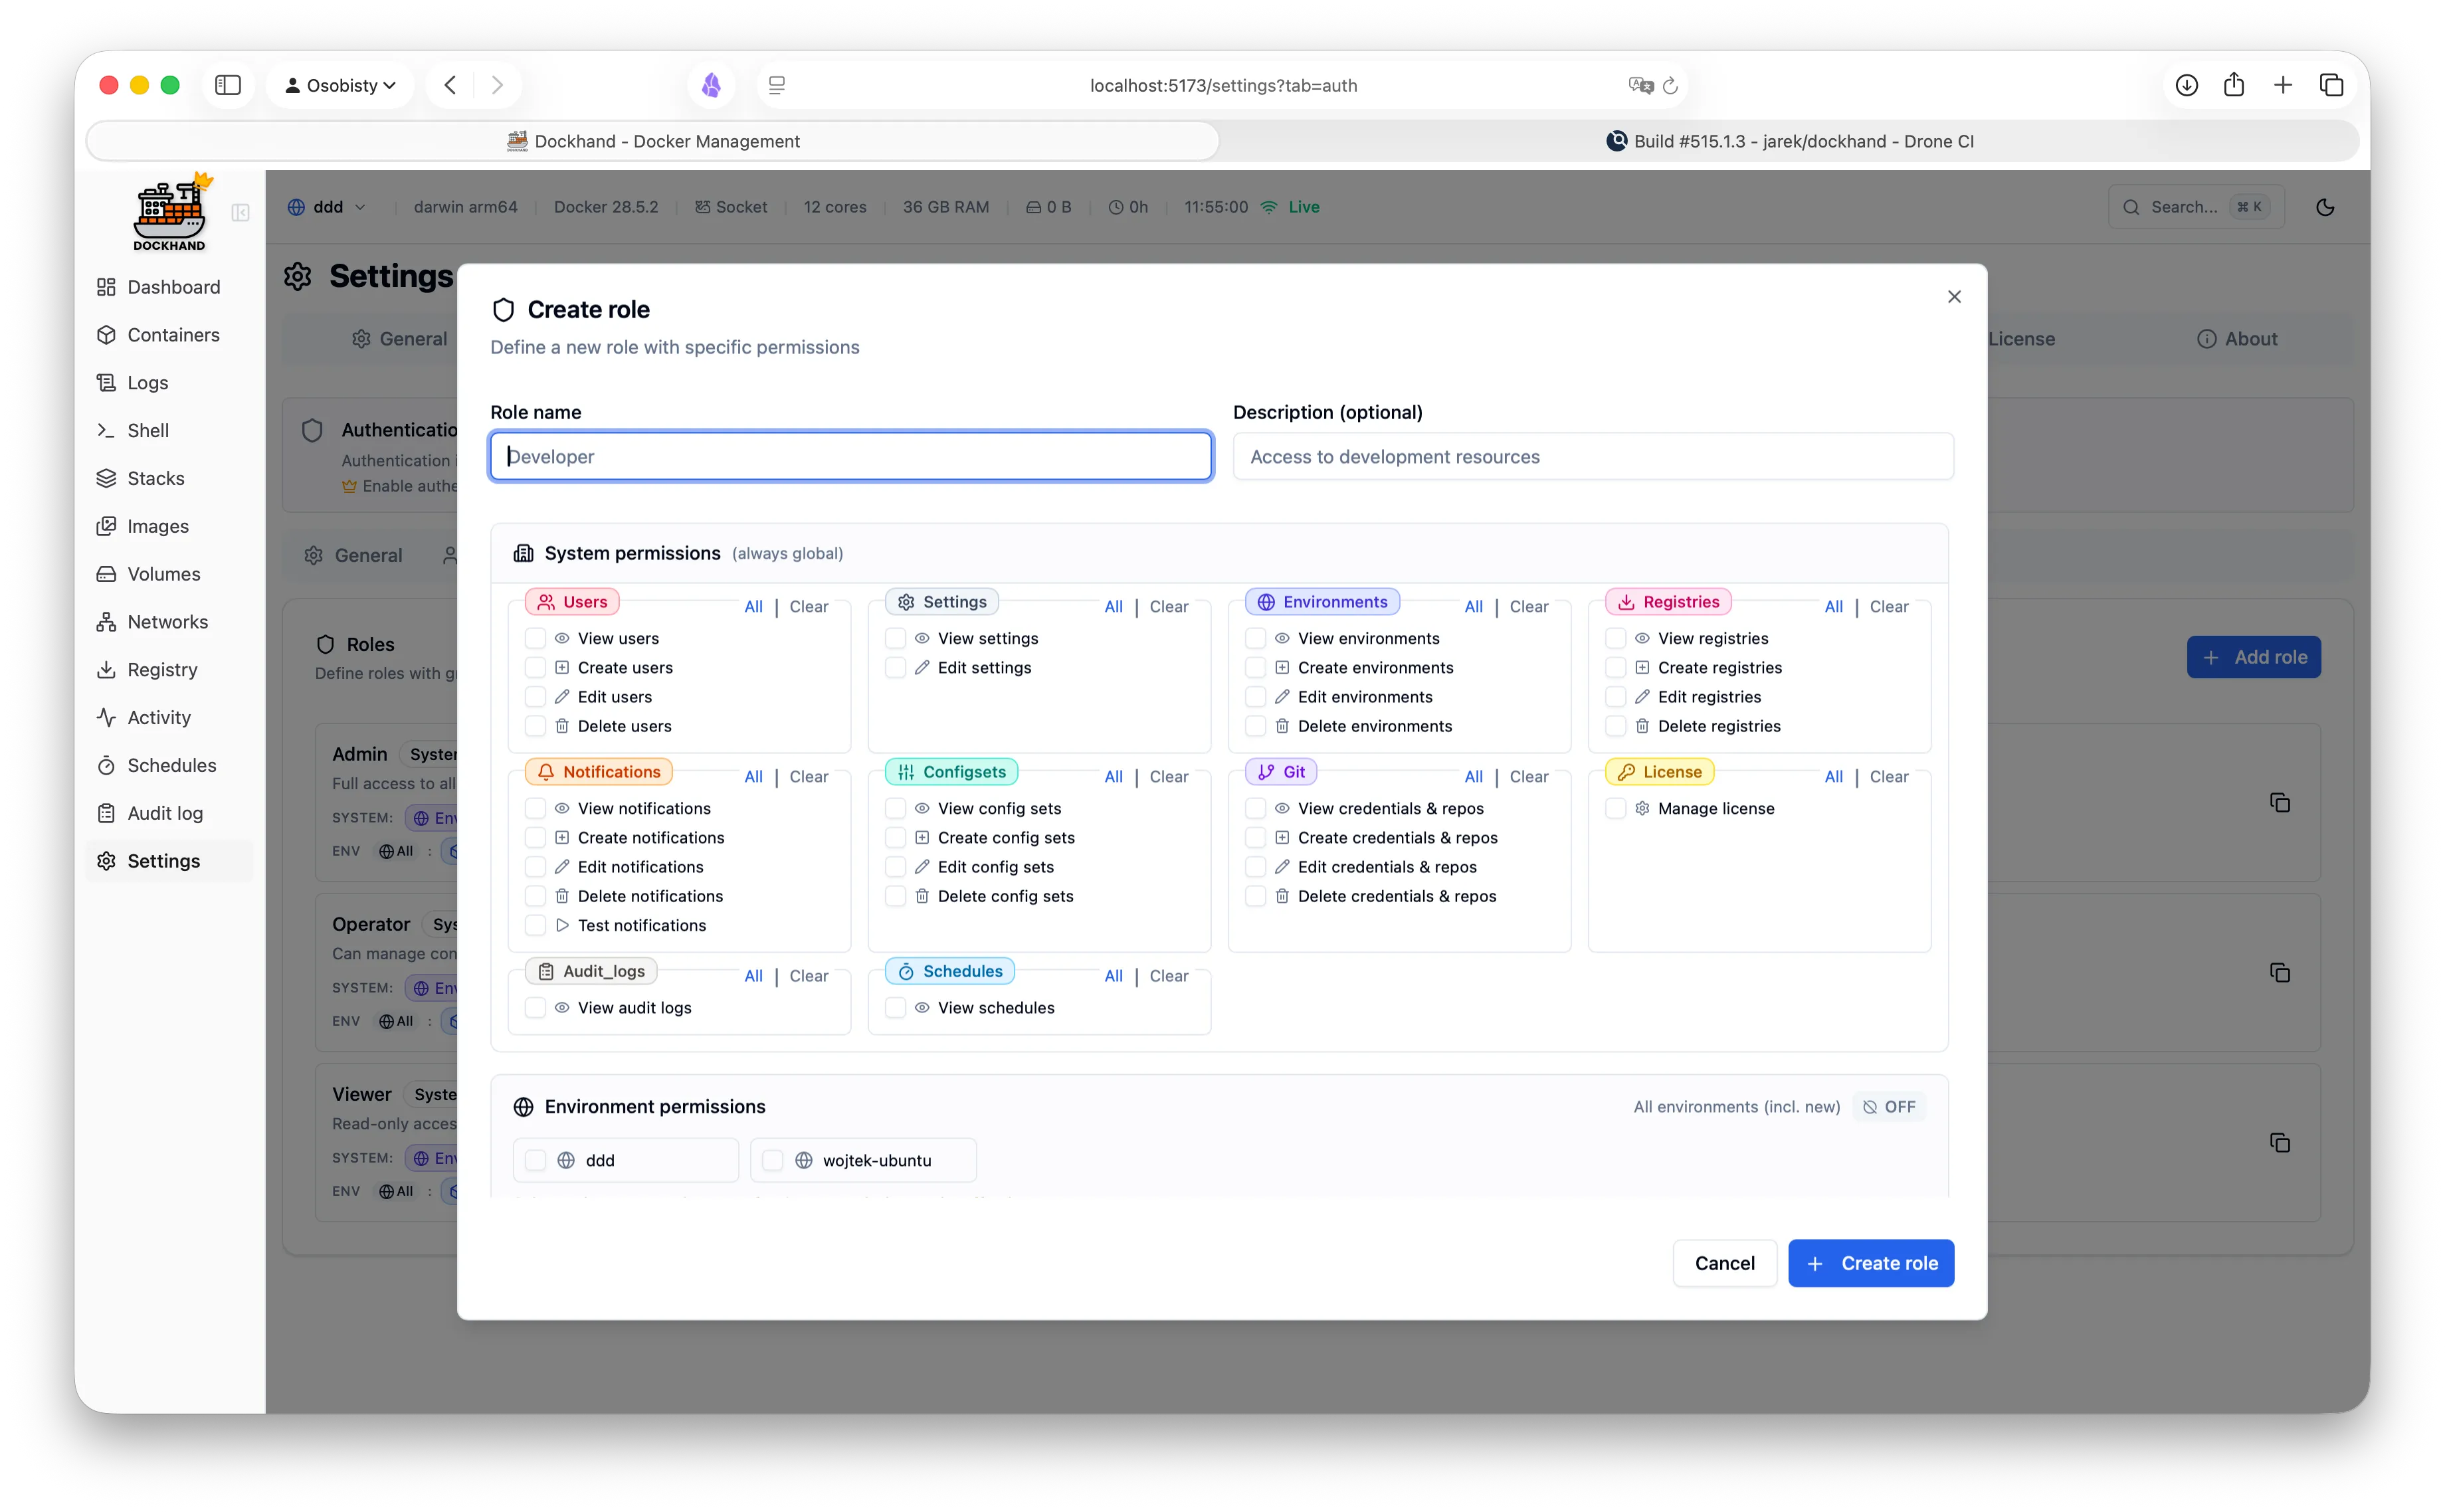Select the wojtek-ubuntu environment checkbox
The image size is (2445, 1512).
pos(773,1160)
